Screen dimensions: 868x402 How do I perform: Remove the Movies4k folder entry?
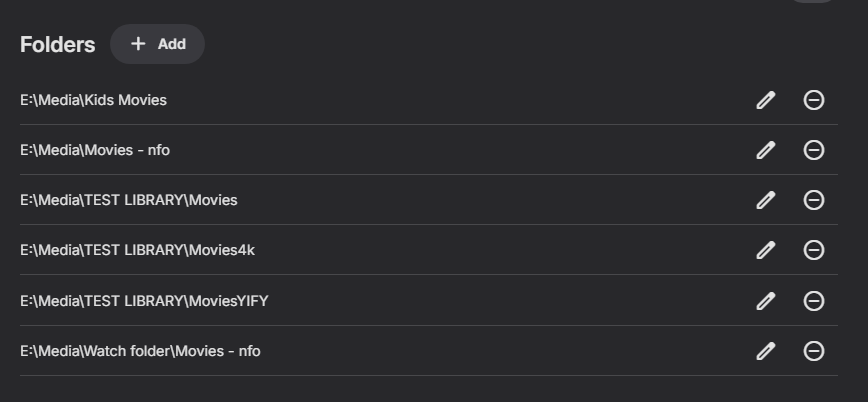(814, 250)
